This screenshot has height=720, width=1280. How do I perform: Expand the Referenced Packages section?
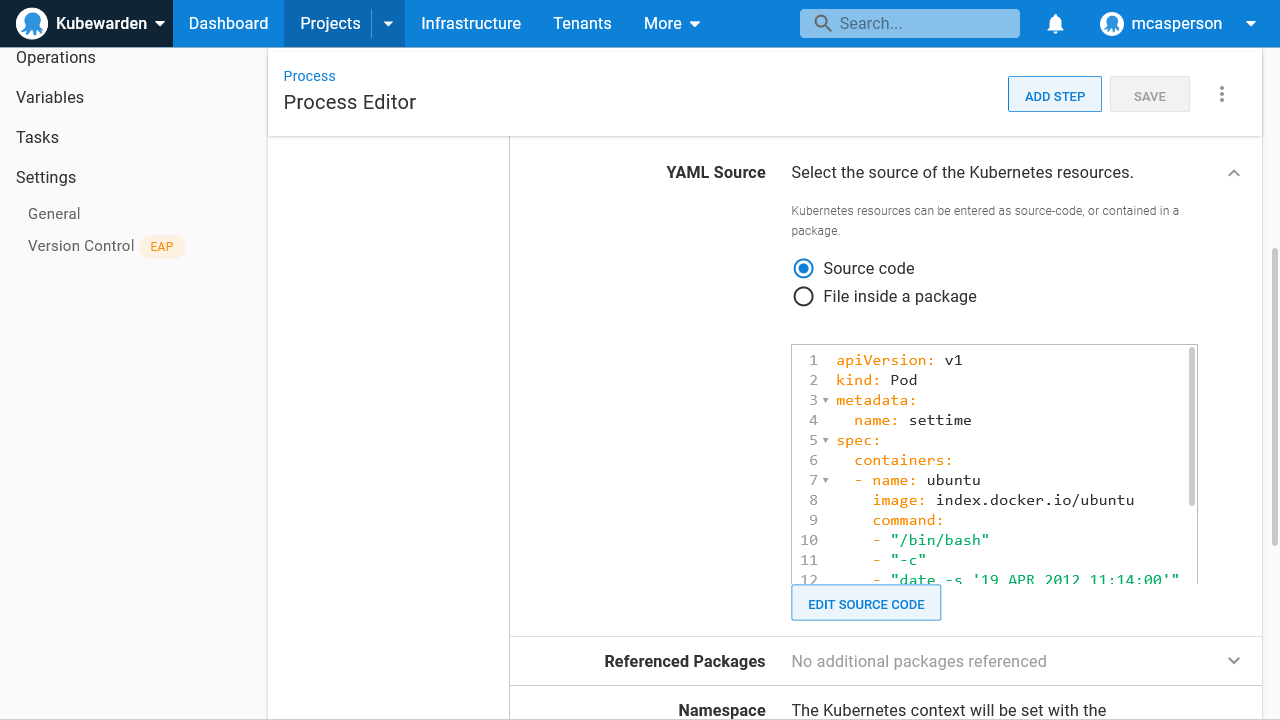coord(1234,661)
